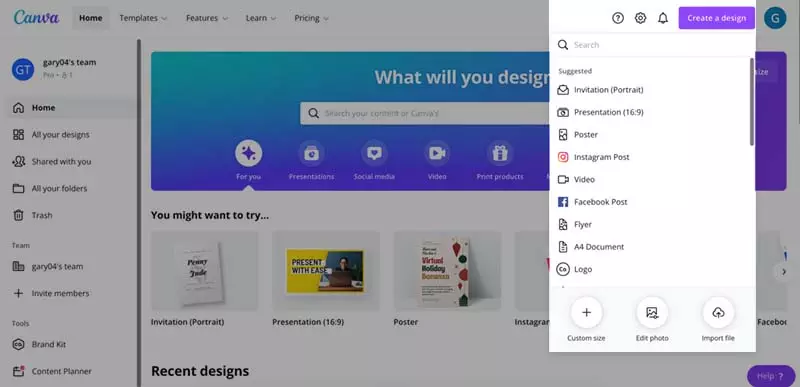Select the Video category icon
This screenshot has width=800, height=387.
click(437, 153)
